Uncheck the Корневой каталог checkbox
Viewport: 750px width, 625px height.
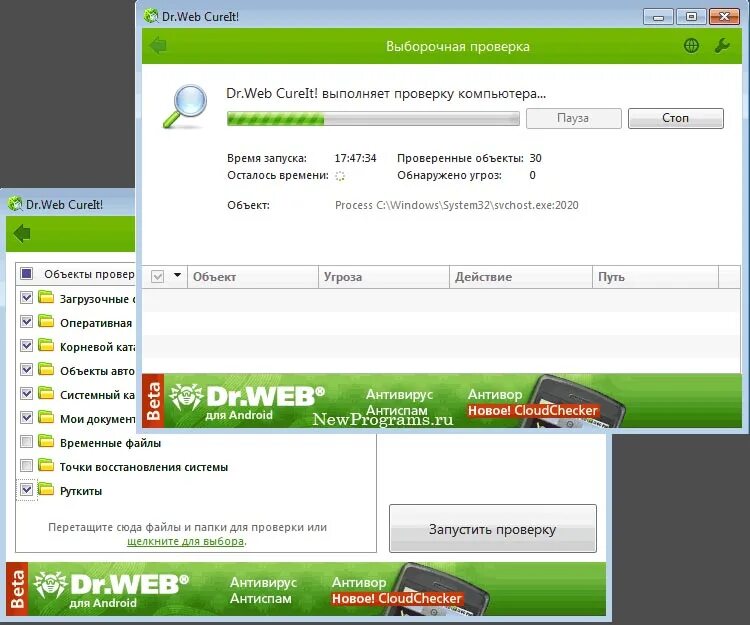(x=27, y=345)
